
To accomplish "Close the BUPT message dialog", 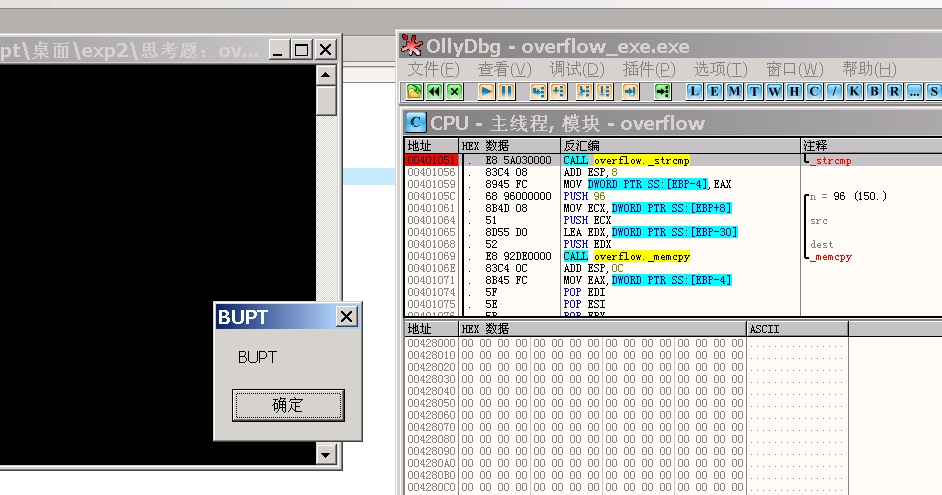I will tap(346, 317).
